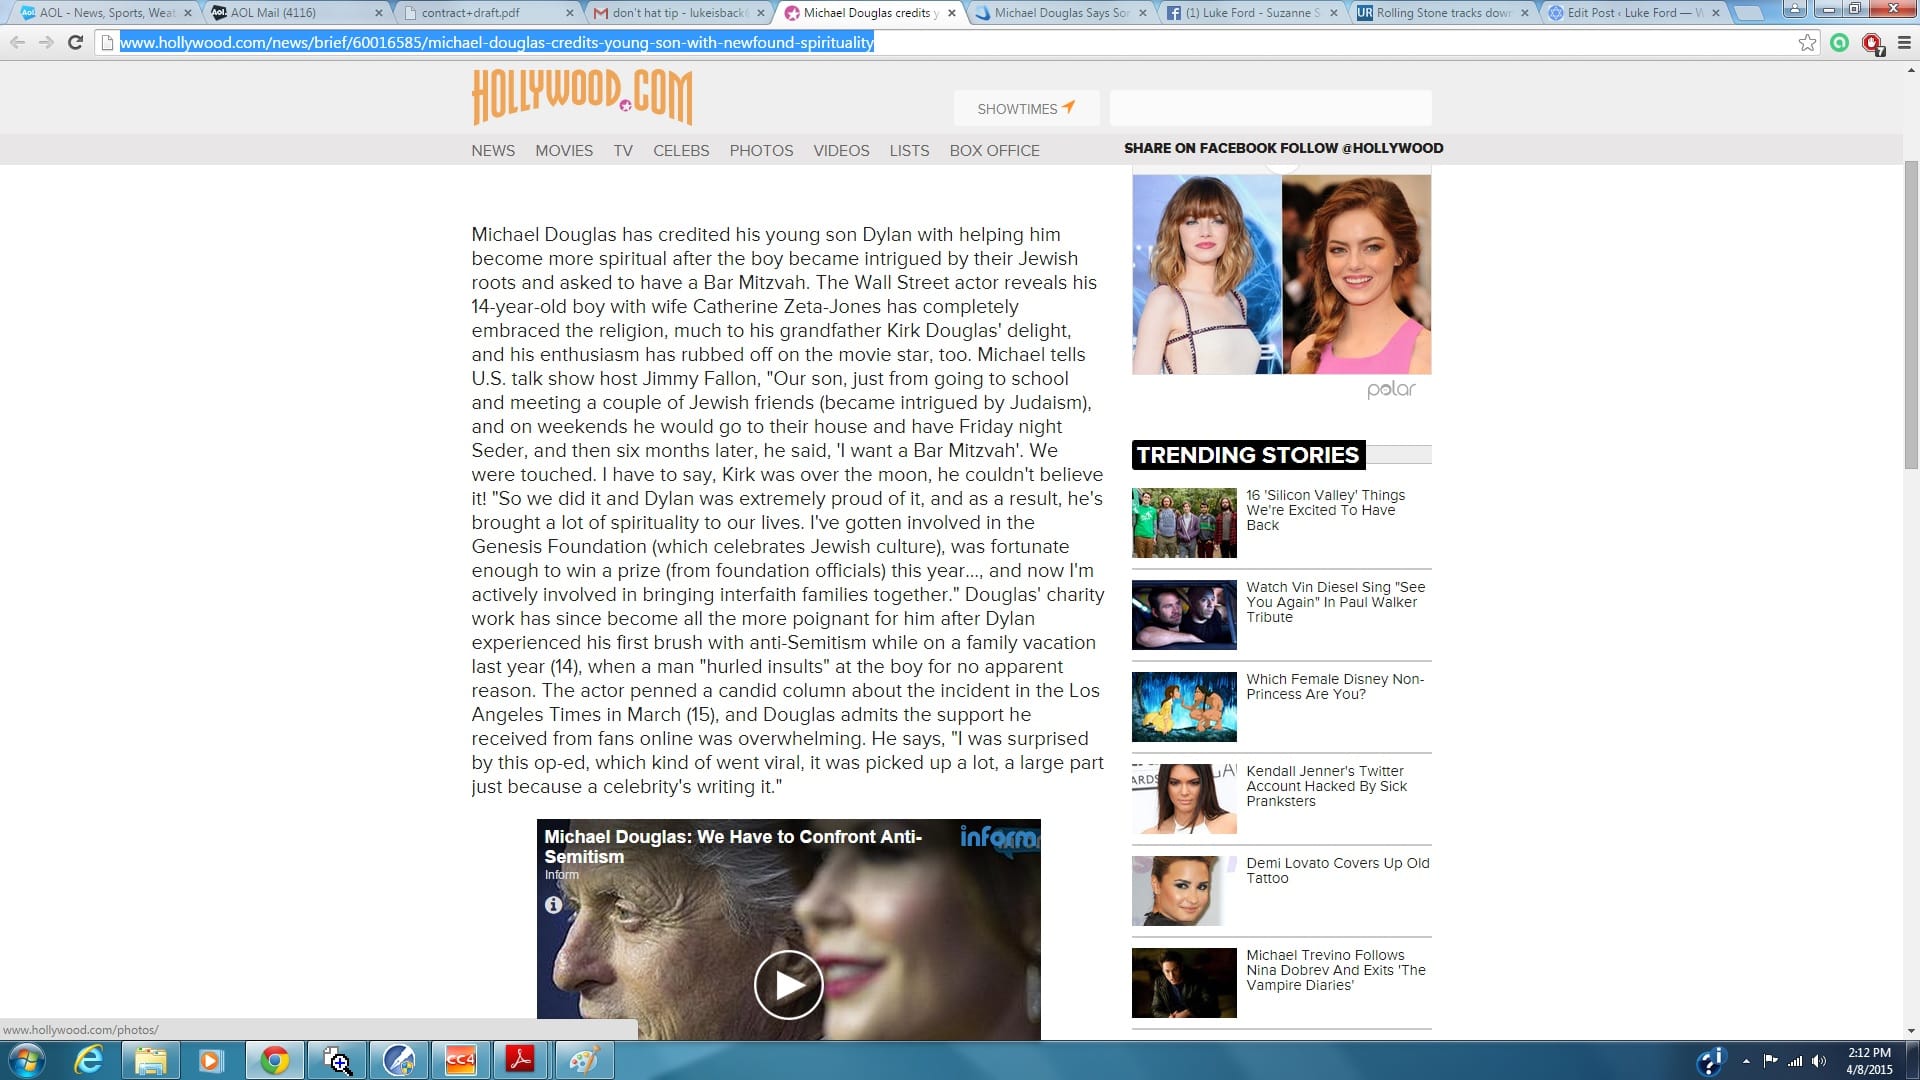Open Michael Trevino Vampire Diaries story
Image resolution: width=1920 pixels, height=1080 pixels.
1336,970
